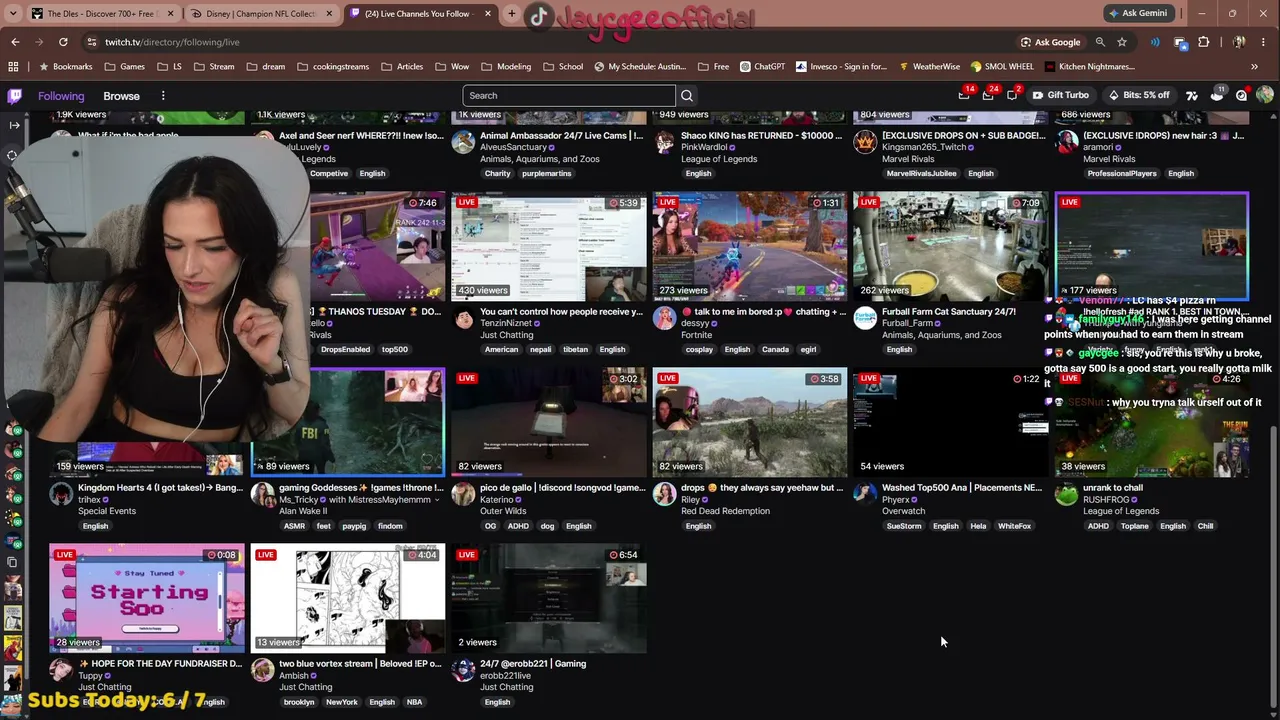Screen dimensions: 1280x720
Task: Select the Live Channels You Follow tab
Action: [x=421, y=14]
